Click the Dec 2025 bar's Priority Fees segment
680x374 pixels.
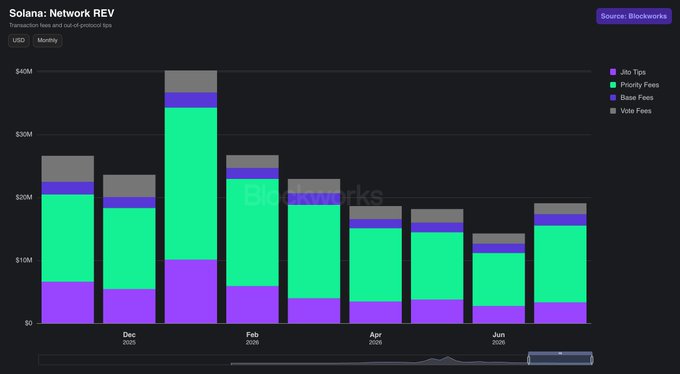pos(129,249)
